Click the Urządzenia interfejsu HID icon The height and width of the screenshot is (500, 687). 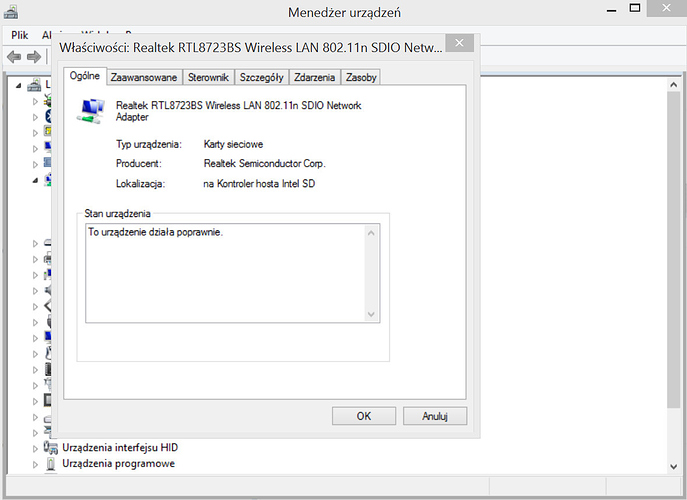coord(50,447)
